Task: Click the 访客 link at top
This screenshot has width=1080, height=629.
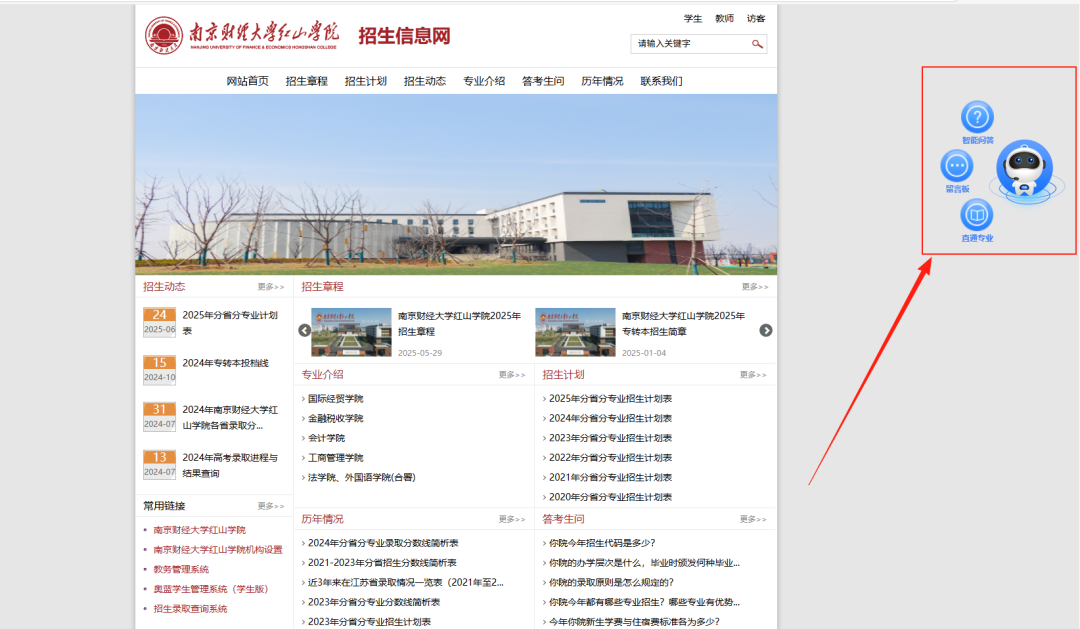Action: coord(756,19)
